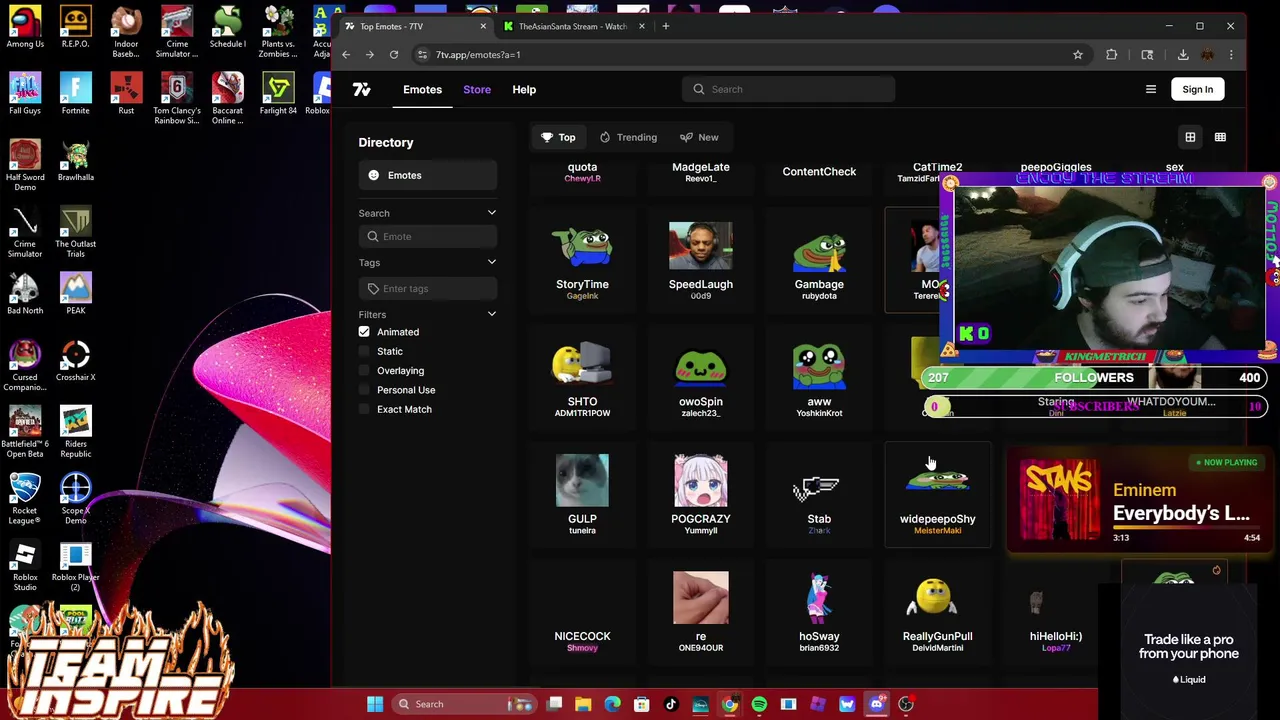Focus the Emote search field
Viewport: 1280px width, 720px height.
[428, 237]
